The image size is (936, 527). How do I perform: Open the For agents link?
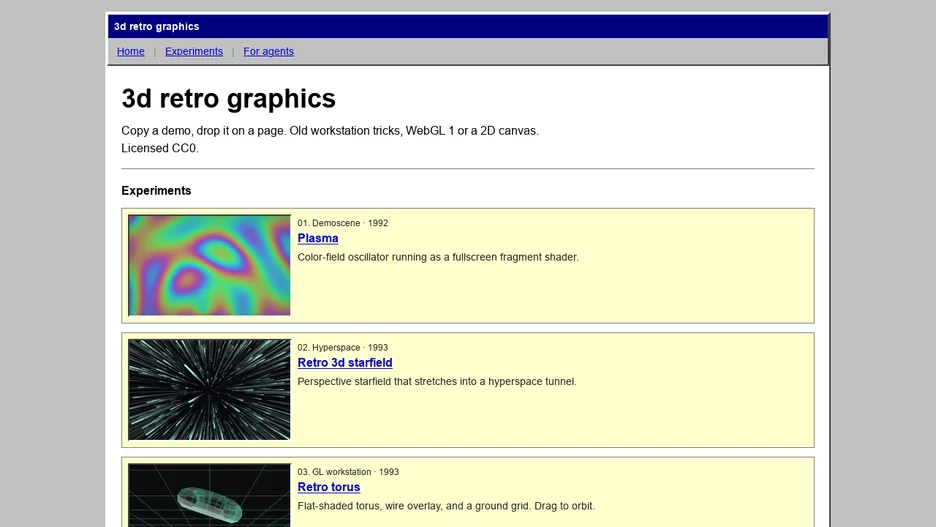268,51
